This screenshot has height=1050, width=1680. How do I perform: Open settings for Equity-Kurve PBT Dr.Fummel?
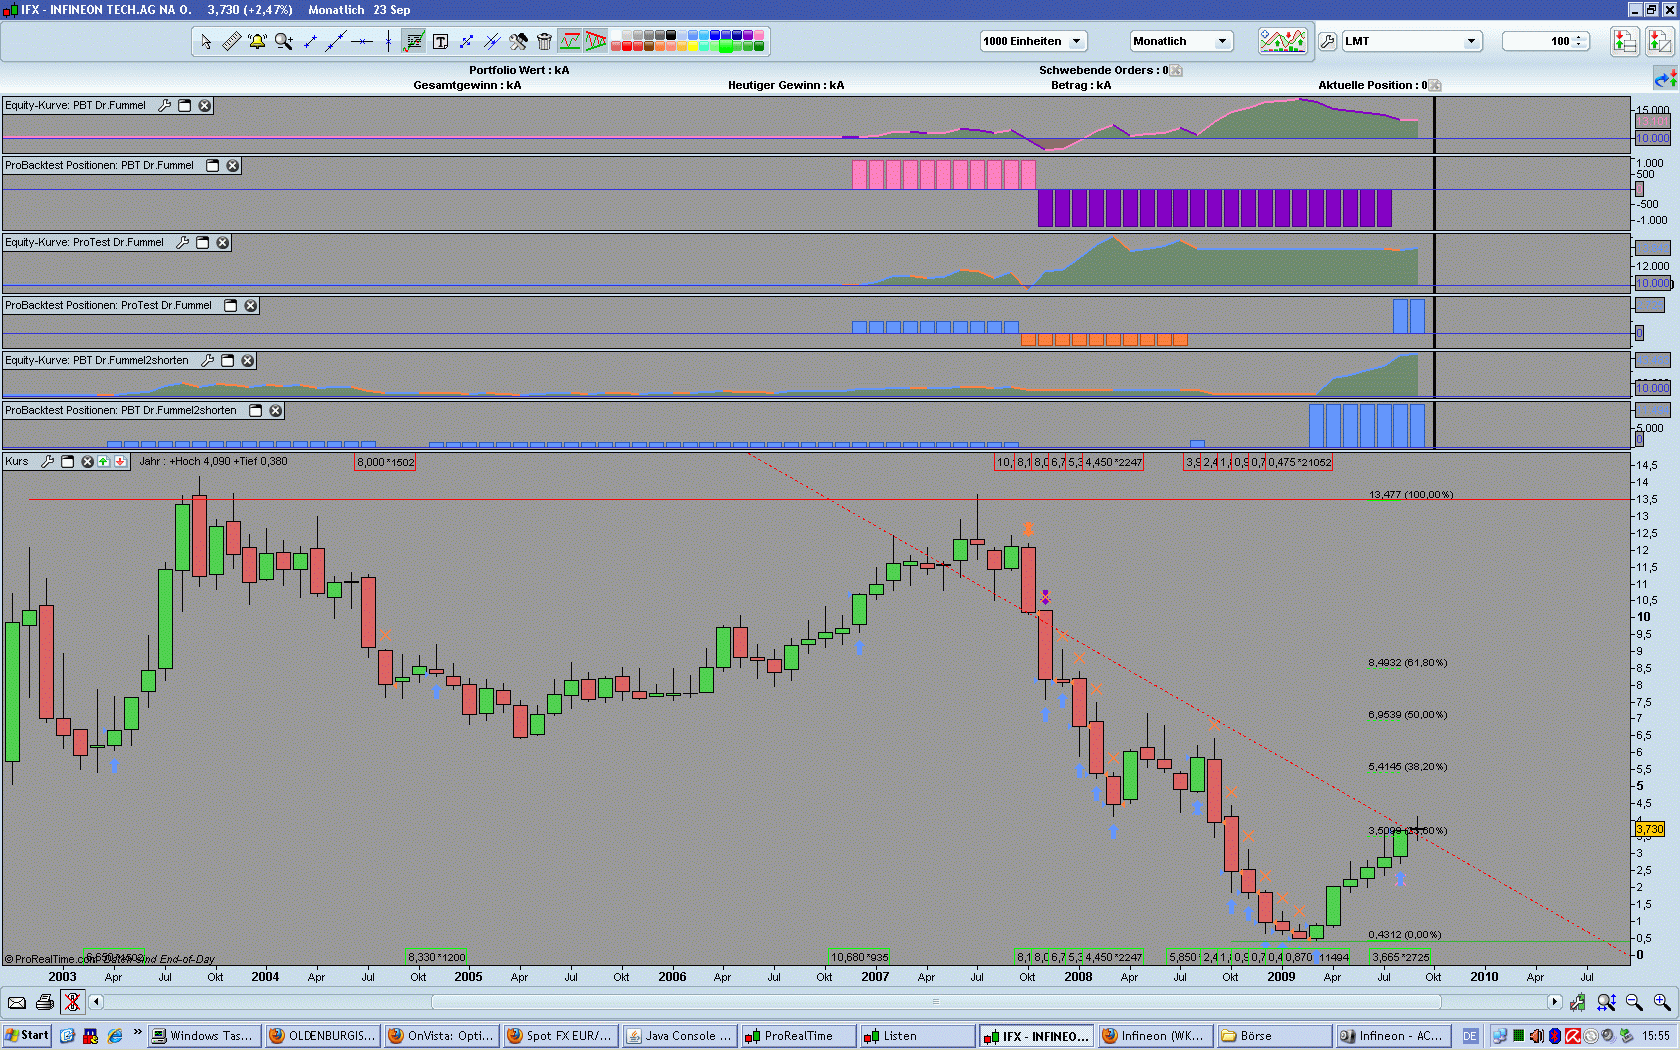point(165,106)
